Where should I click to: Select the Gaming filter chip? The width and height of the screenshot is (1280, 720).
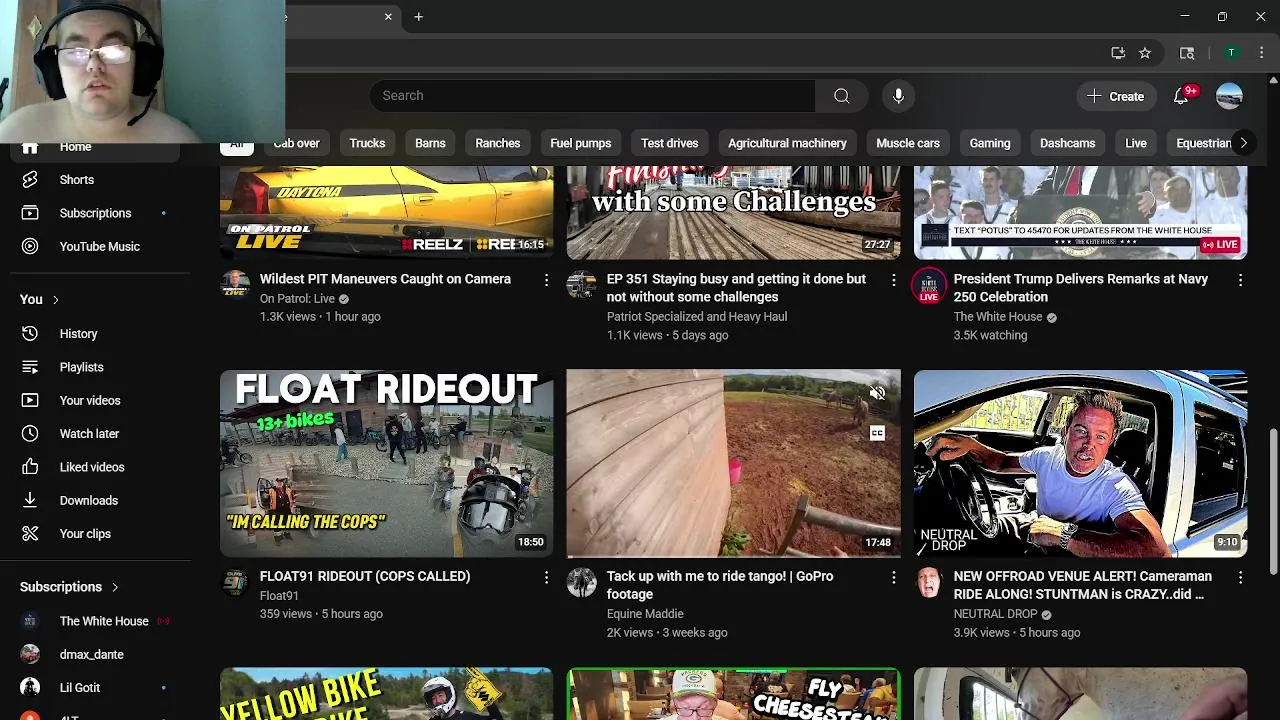click(x=990, y=143)
